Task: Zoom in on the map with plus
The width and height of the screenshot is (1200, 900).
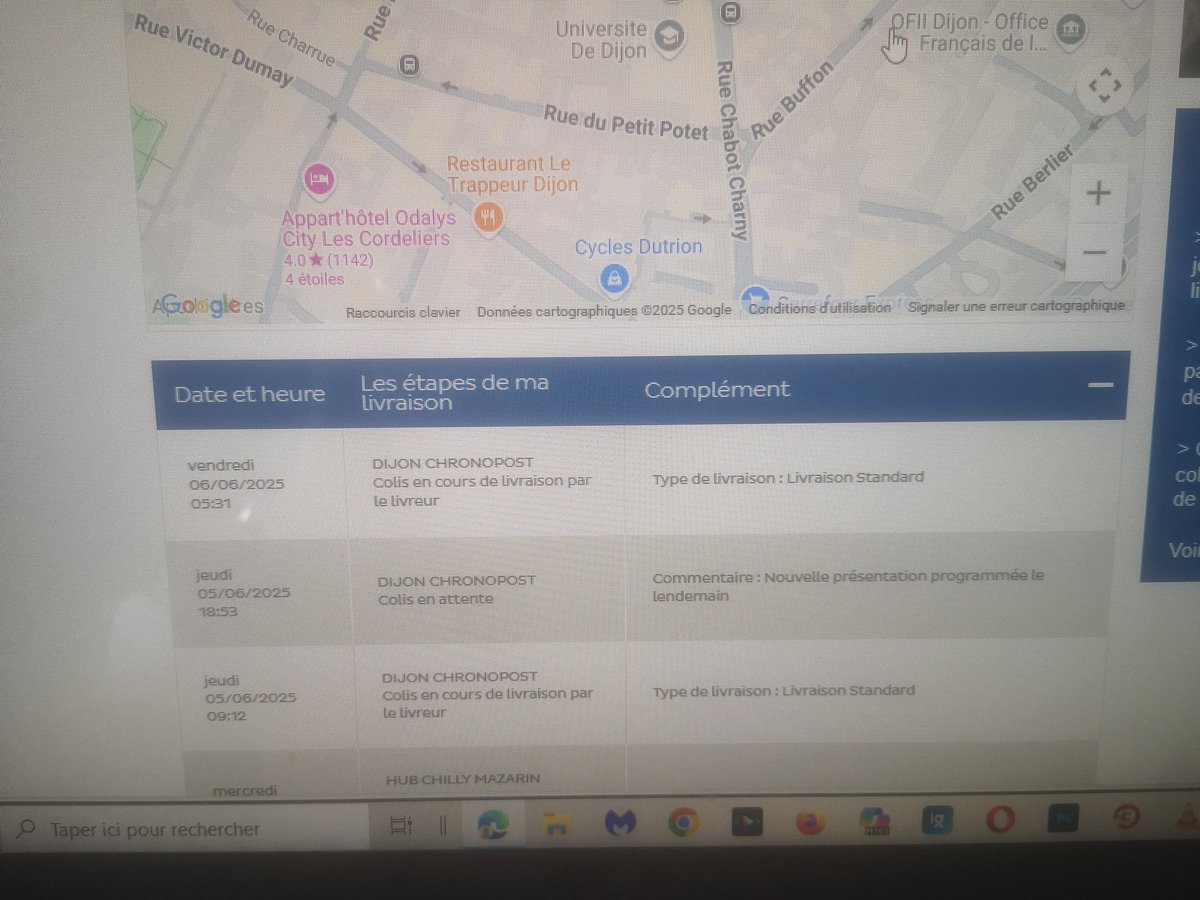Action: 1098,192
